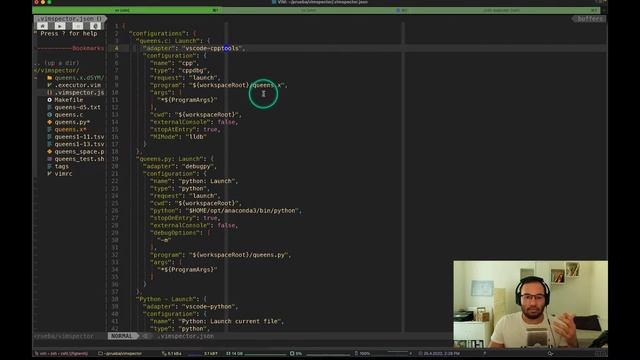Viewport: 640px width, 360px height.
Task: Click the buffers label at top right
Action: pyautogui.click(x=590, y=19)
